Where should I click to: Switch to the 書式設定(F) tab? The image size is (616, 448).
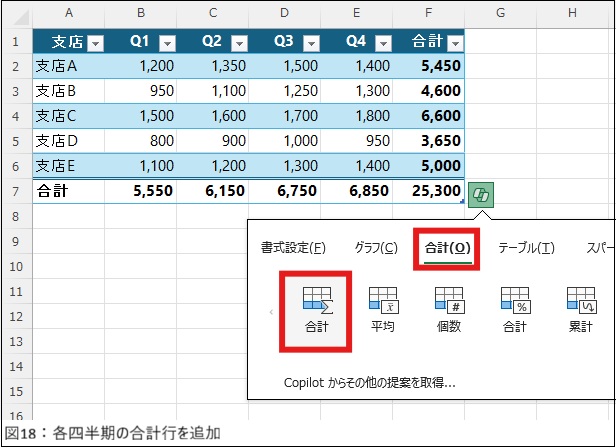point(292,247)
